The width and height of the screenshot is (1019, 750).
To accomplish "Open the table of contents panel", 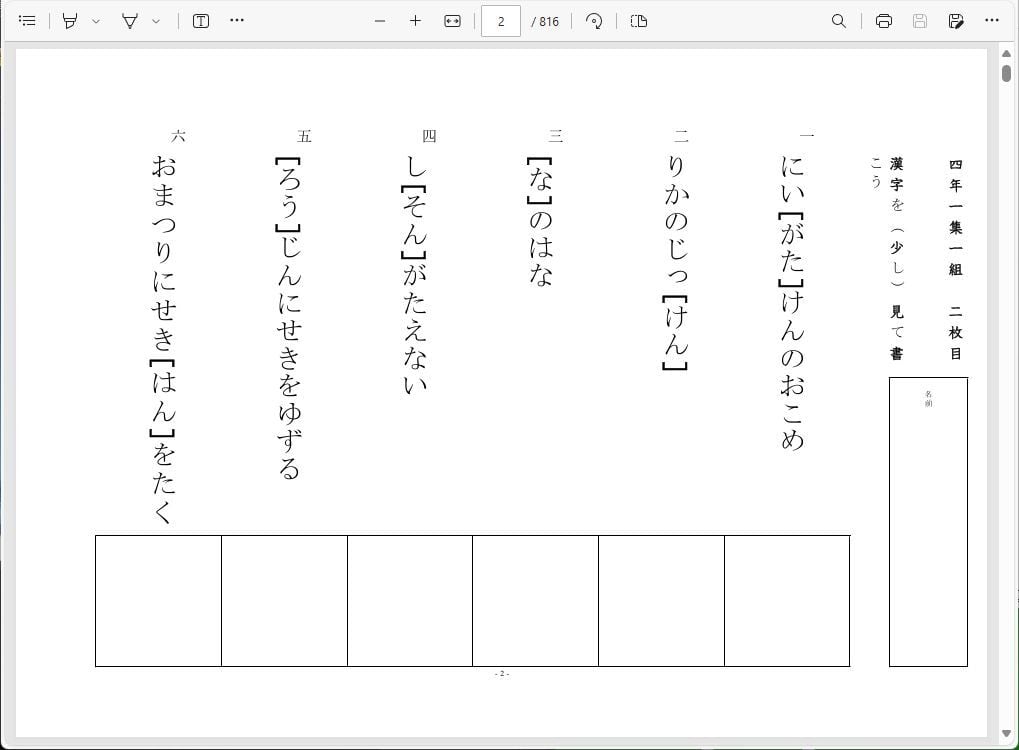I will [28, 21].
